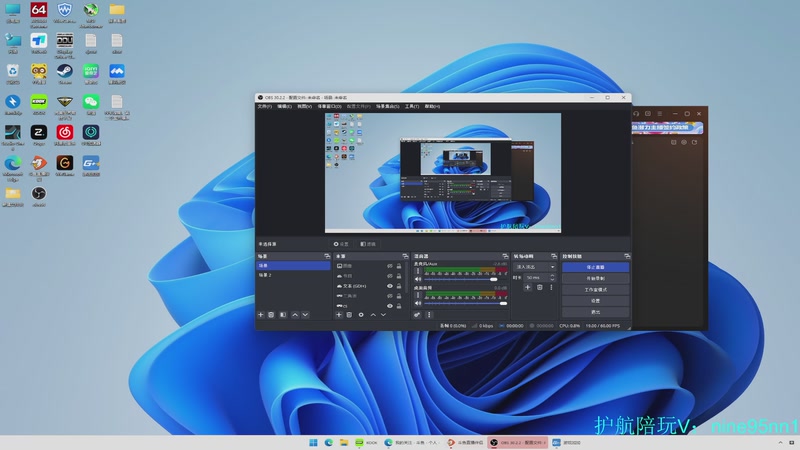Open WeChat desktop shortcut
Viewport: 800px width, 450px height.
tap(91, 105)
